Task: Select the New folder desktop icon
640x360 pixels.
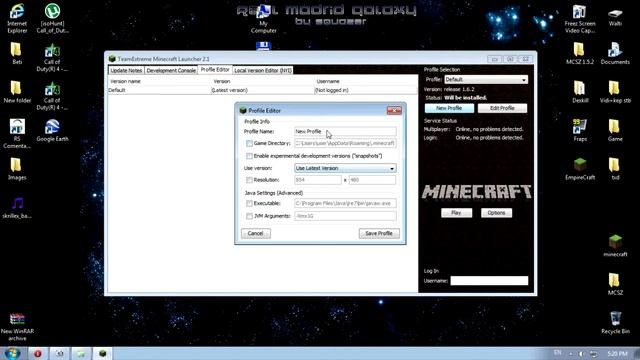Action: tap(17, 91)
